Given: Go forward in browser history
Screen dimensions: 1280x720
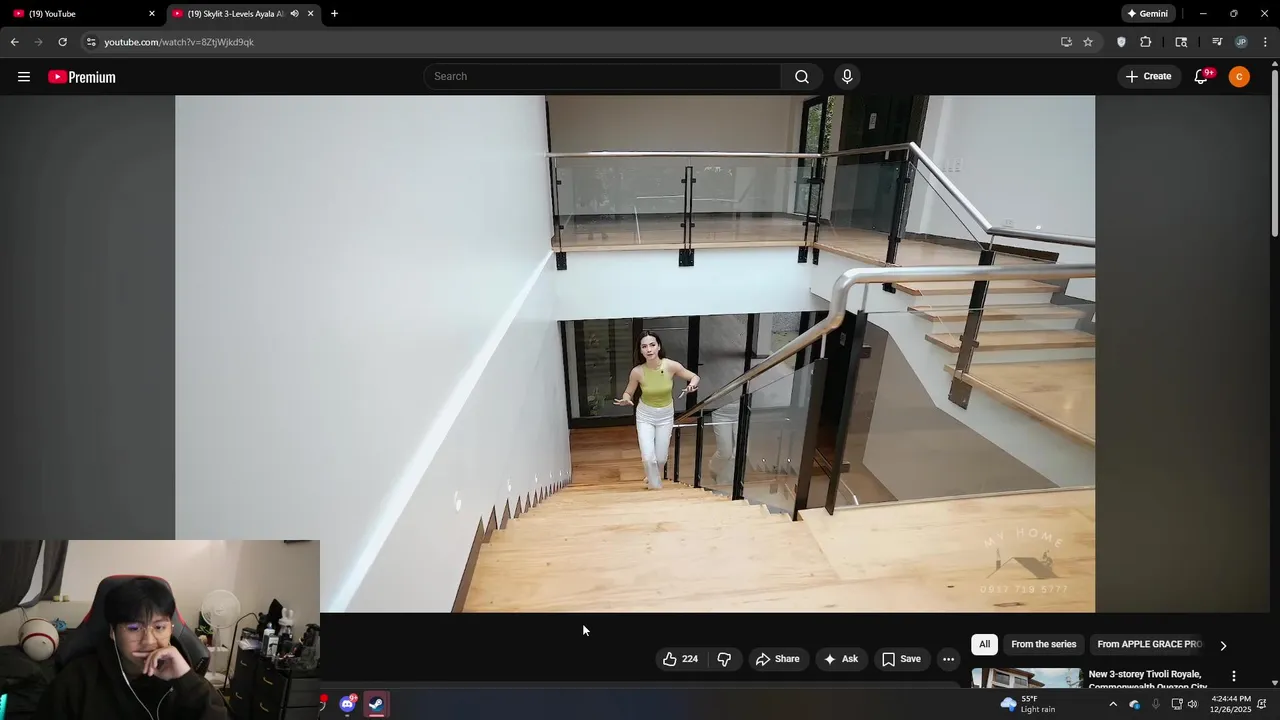Looking at the screenshot, I should tap(38, 42).
